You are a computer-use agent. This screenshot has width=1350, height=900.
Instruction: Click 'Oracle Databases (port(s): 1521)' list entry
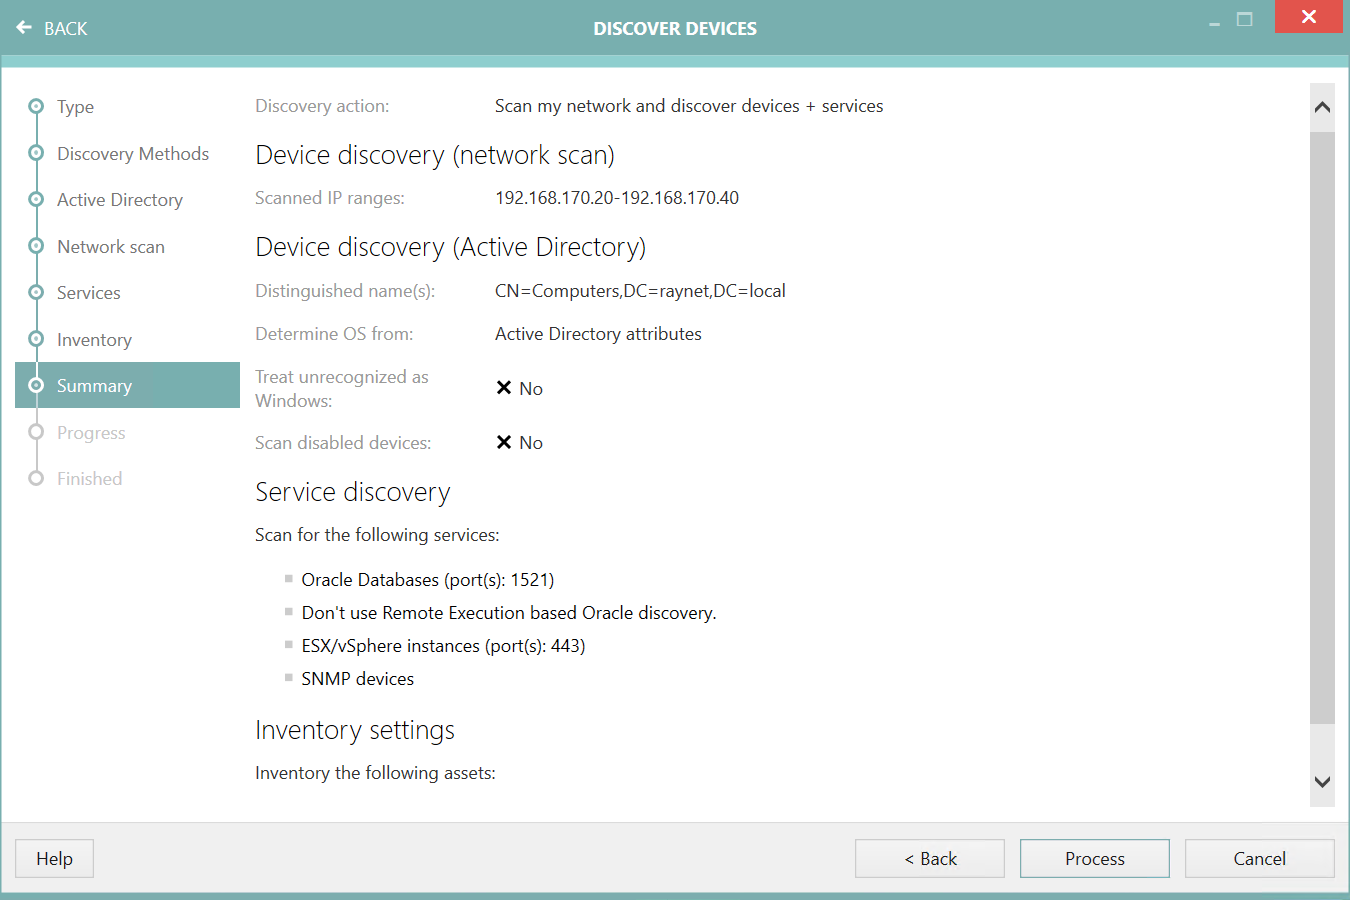tap(428, 579)
